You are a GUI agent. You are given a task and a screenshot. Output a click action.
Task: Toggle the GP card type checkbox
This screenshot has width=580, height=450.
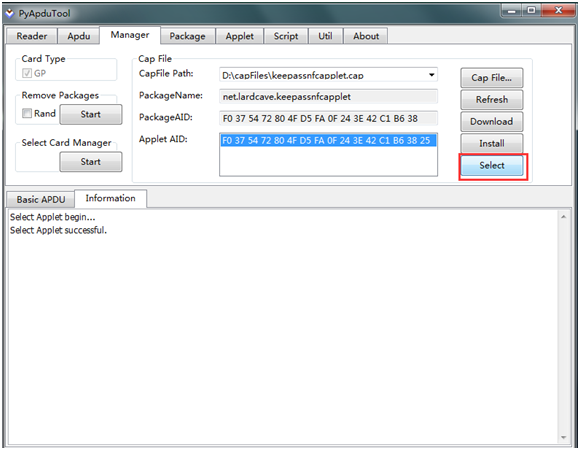27,73
